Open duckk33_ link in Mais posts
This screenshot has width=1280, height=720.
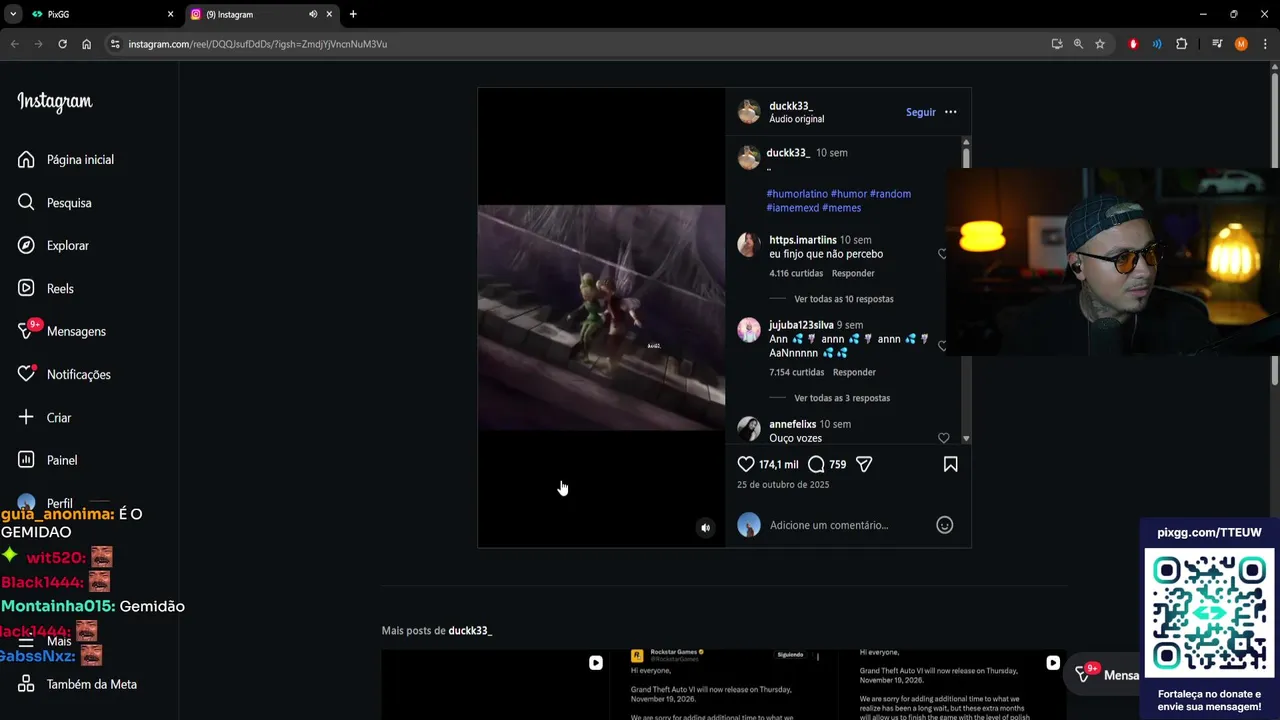point(470,631)
